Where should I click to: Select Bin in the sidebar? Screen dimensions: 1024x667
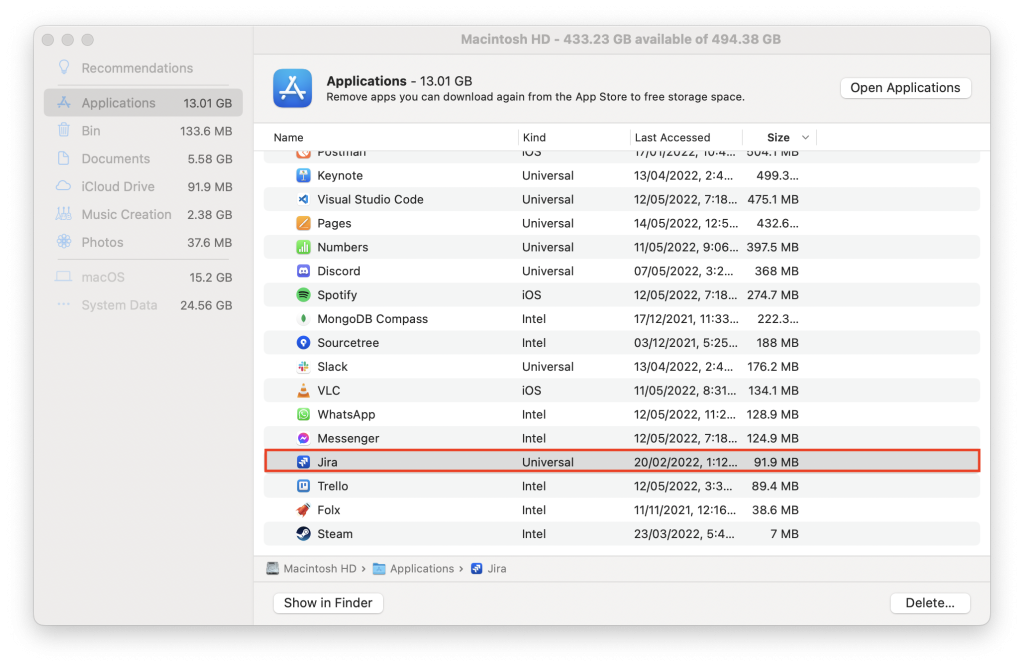143,131
